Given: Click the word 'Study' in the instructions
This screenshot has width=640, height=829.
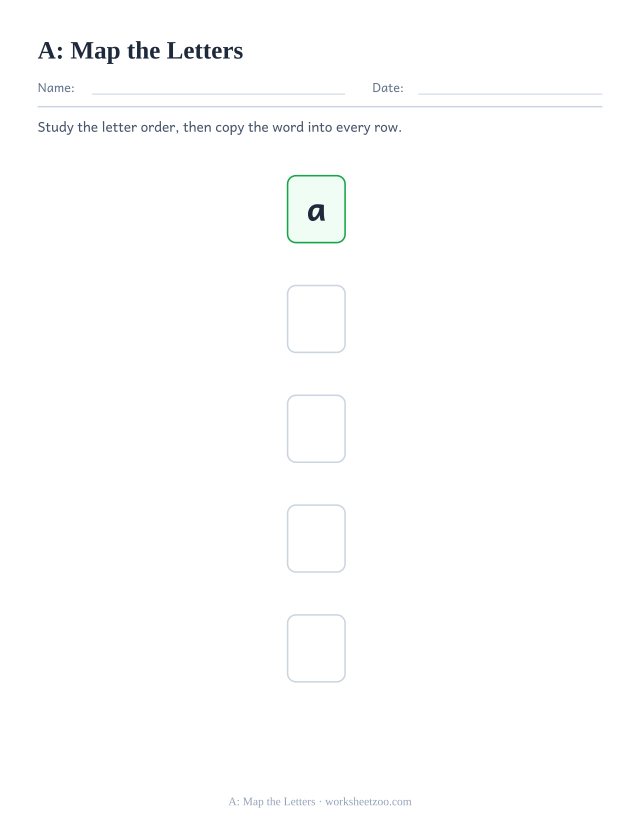Looking at the screenshot, I should [55, 127].
